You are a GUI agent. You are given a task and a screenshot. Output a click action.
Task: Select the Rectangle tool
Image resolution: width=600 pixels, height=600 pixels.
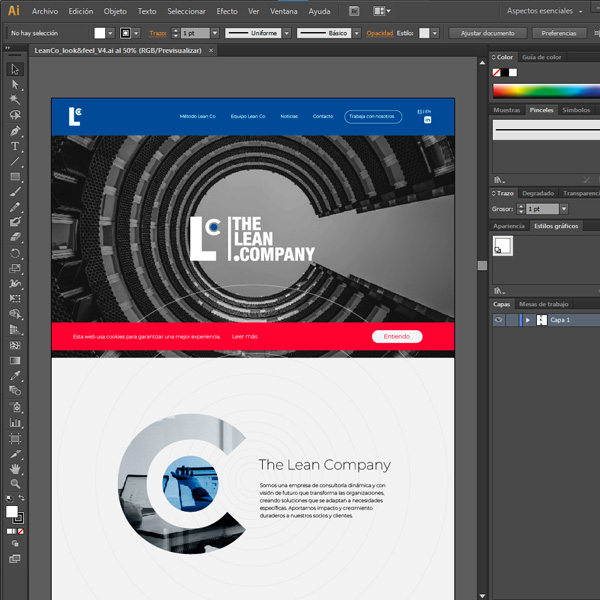15,176
